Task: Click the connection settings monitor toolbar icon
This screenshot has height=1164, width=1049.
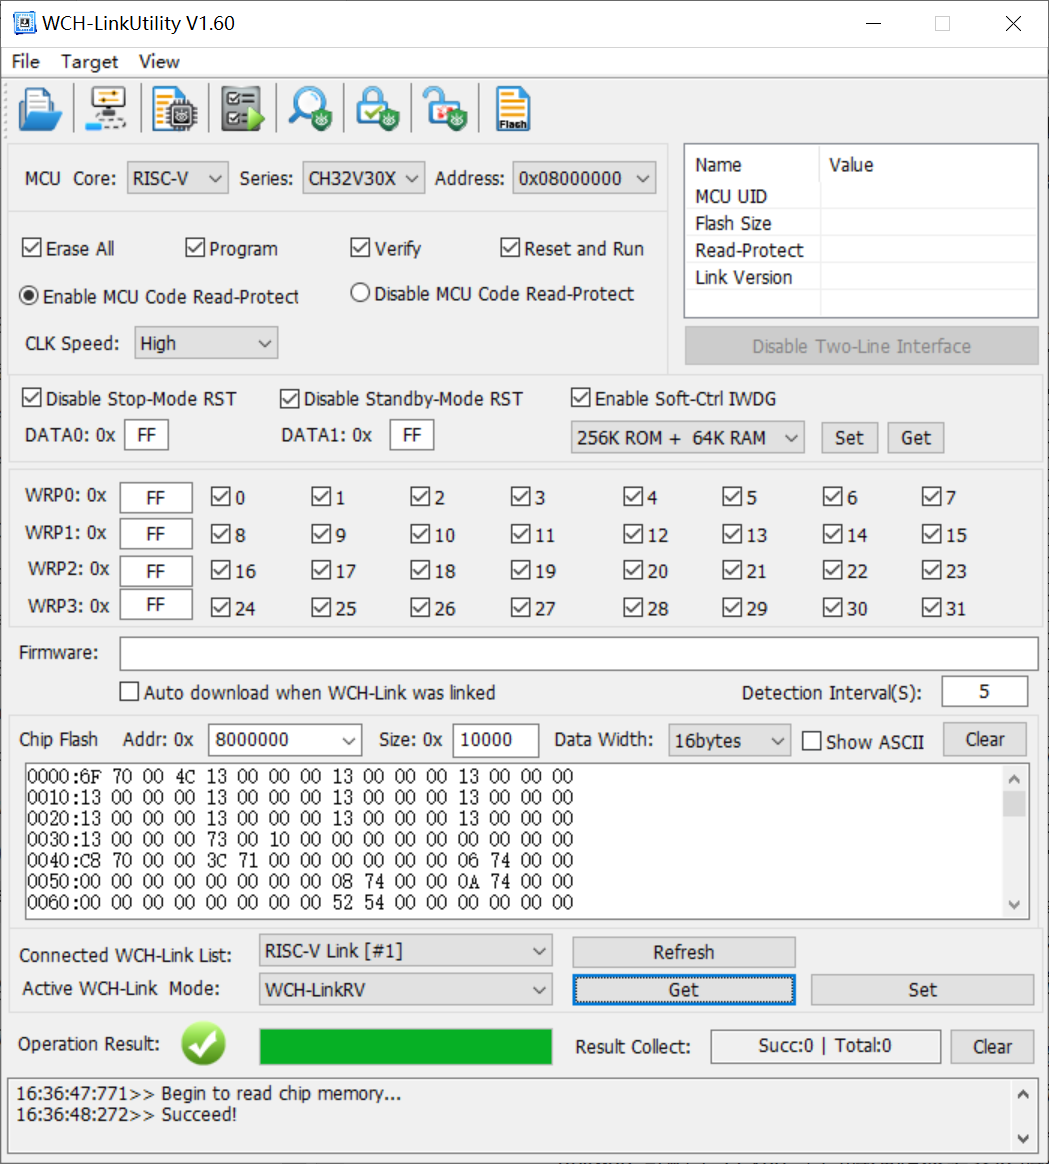Action: (x=107, y=108)
